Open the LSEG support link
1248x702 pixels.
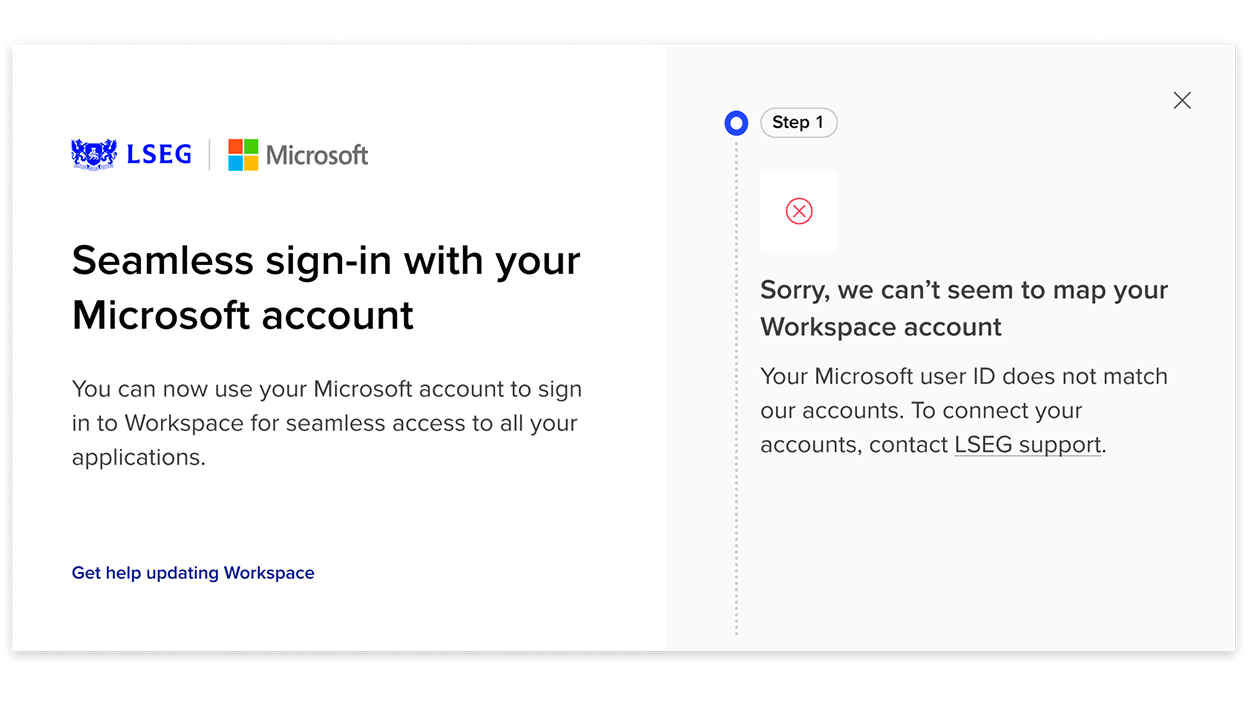click(1028, 445)
